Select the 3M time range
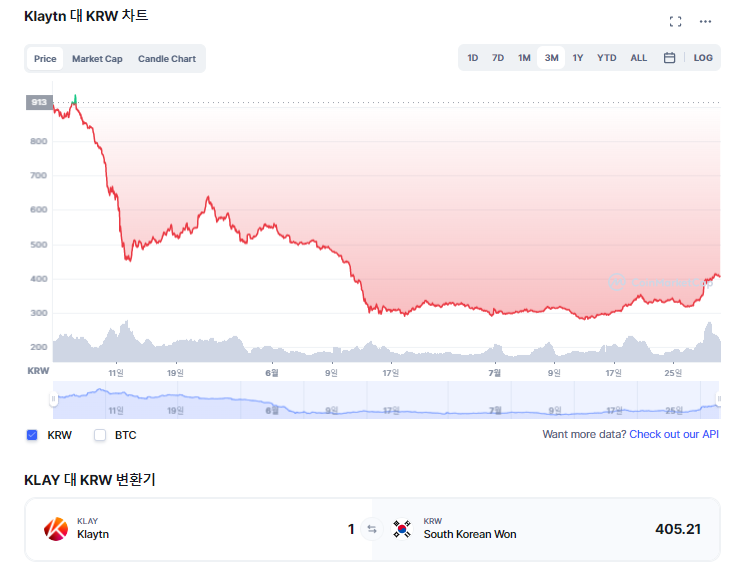This screenshot has width=740, height=574. point(551,58)
